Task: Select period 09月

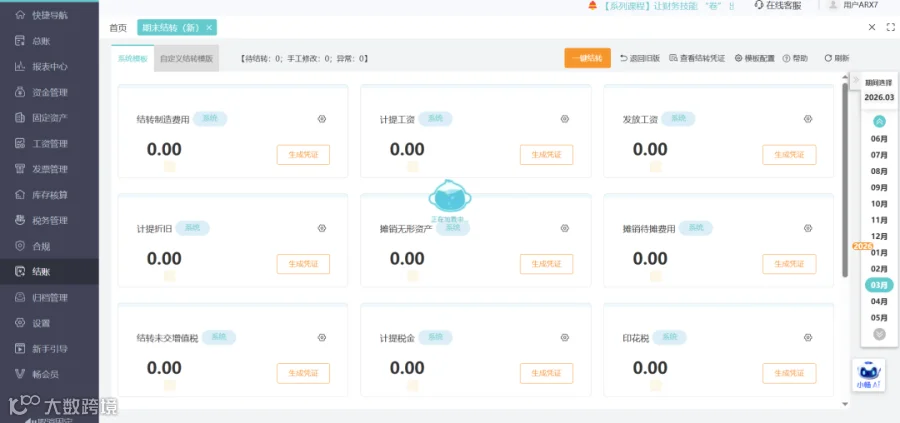Action: point(879,188)
